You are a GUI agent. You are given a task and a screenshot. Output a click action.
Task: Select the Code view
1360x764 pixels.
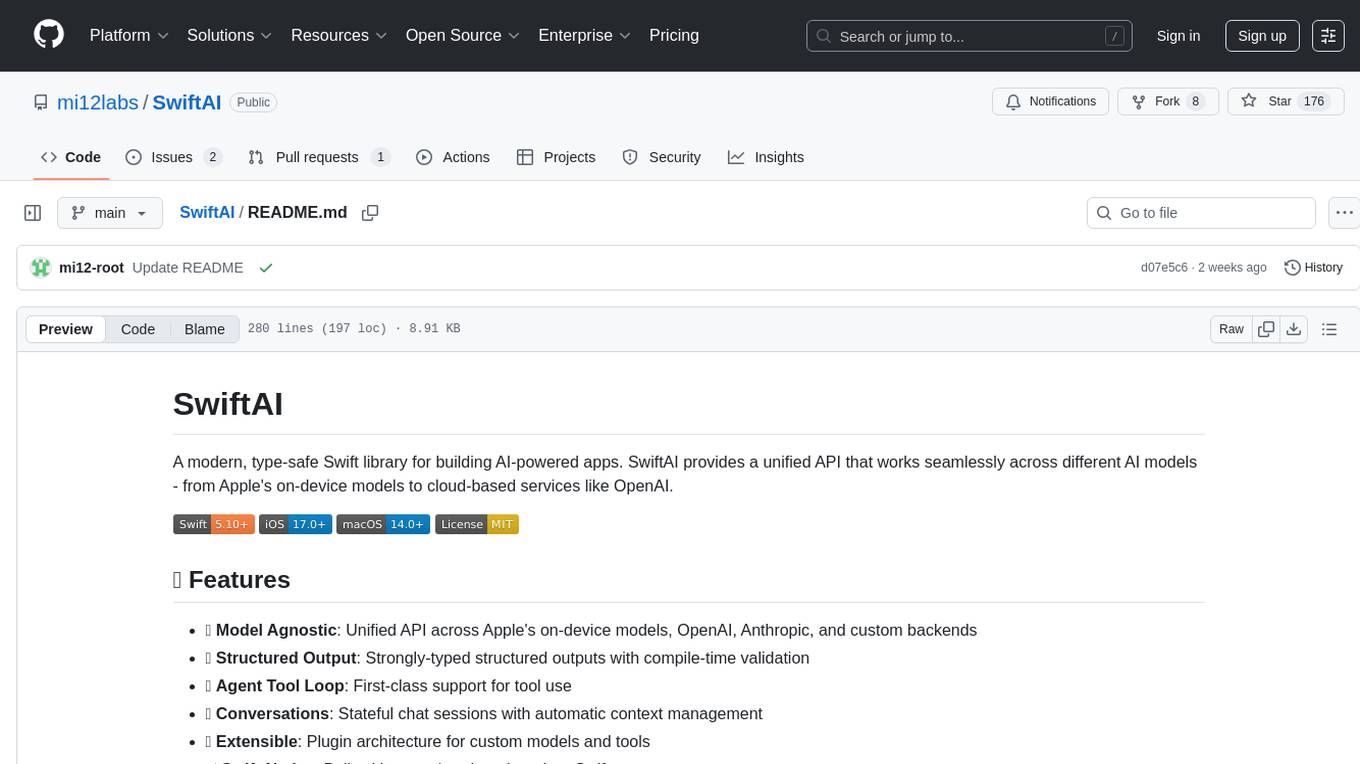(138, 329)
